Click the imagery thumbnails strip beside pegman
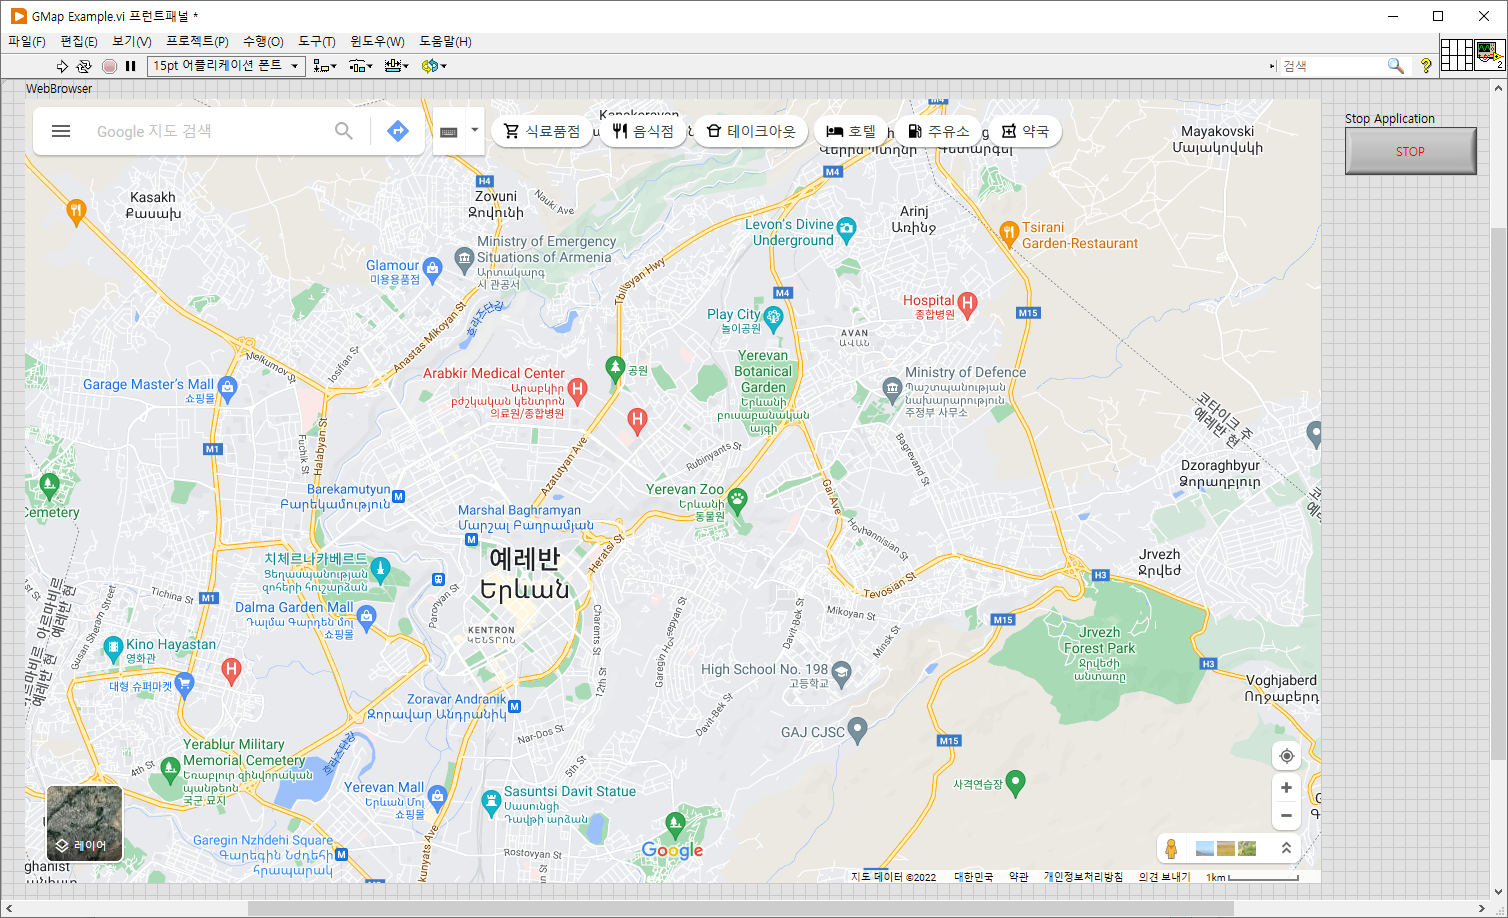 [x=1226, y=848]
